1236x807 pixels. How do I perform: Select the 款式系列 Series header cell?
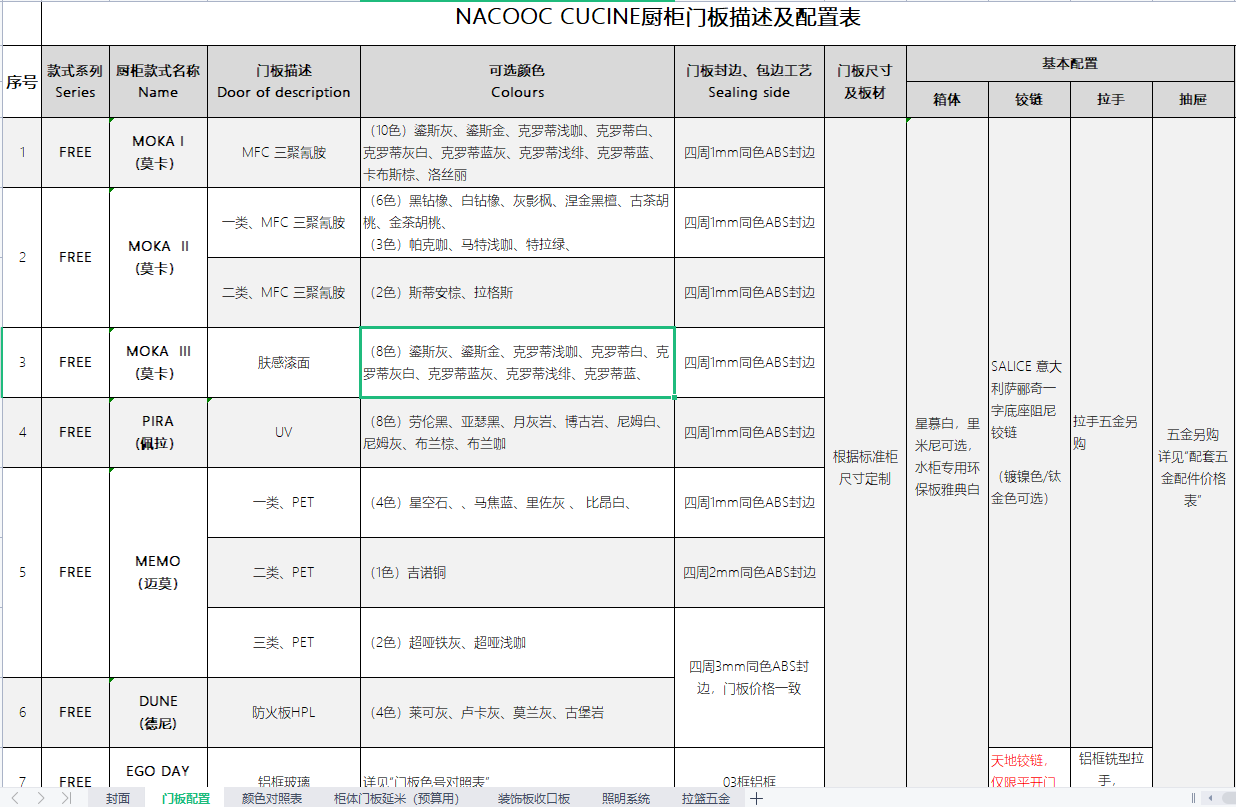point(75,81)
